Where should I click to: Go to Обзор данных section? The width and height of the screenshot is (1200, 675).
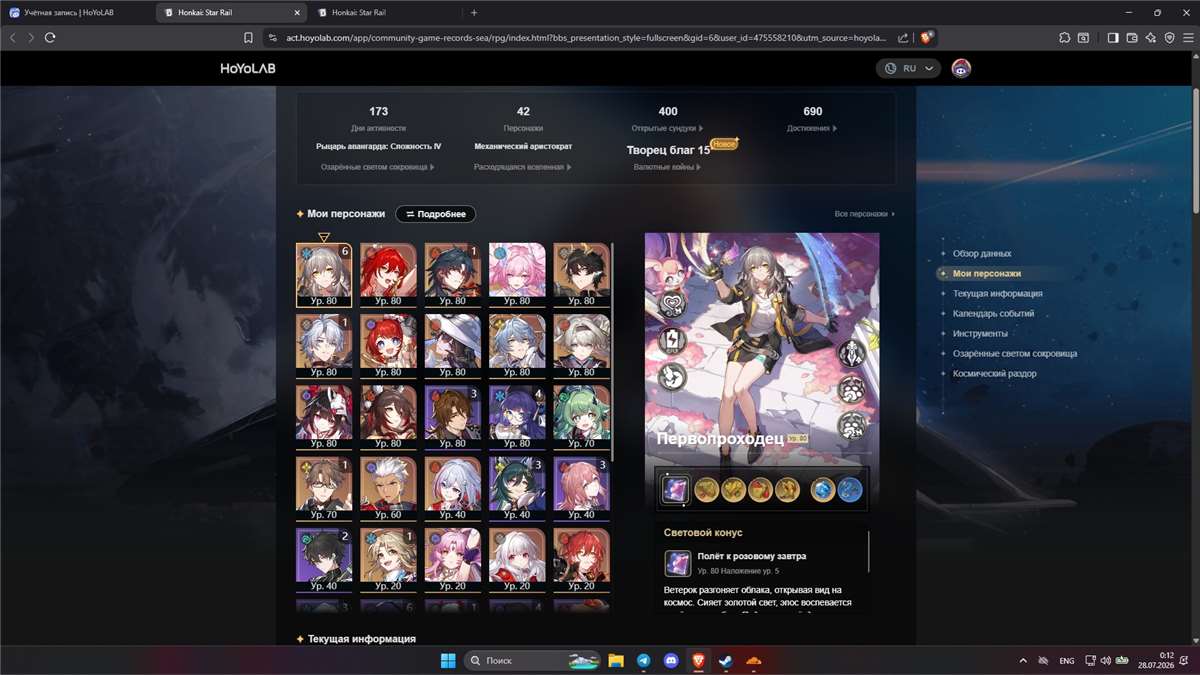[x=981, y=254]
